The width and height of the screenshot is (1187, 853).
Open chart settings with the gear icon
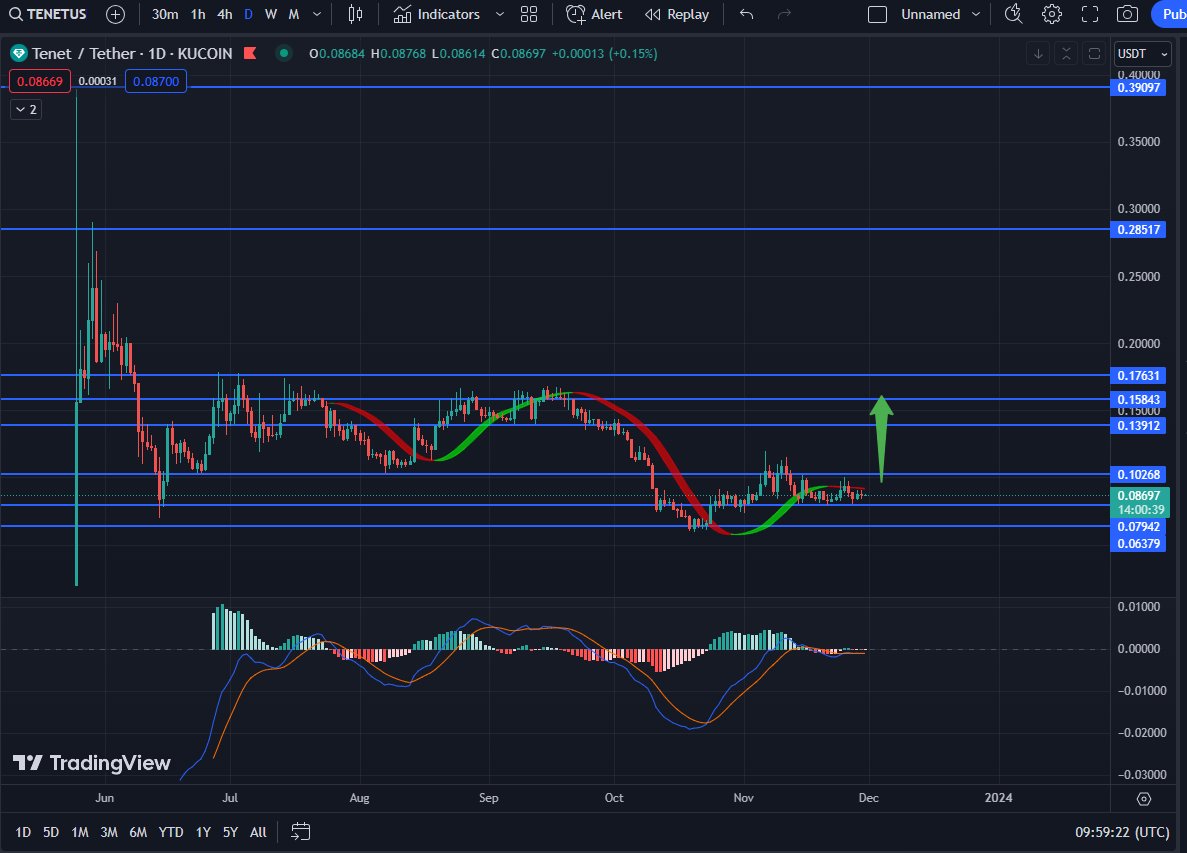click(x=1052, y=14)
